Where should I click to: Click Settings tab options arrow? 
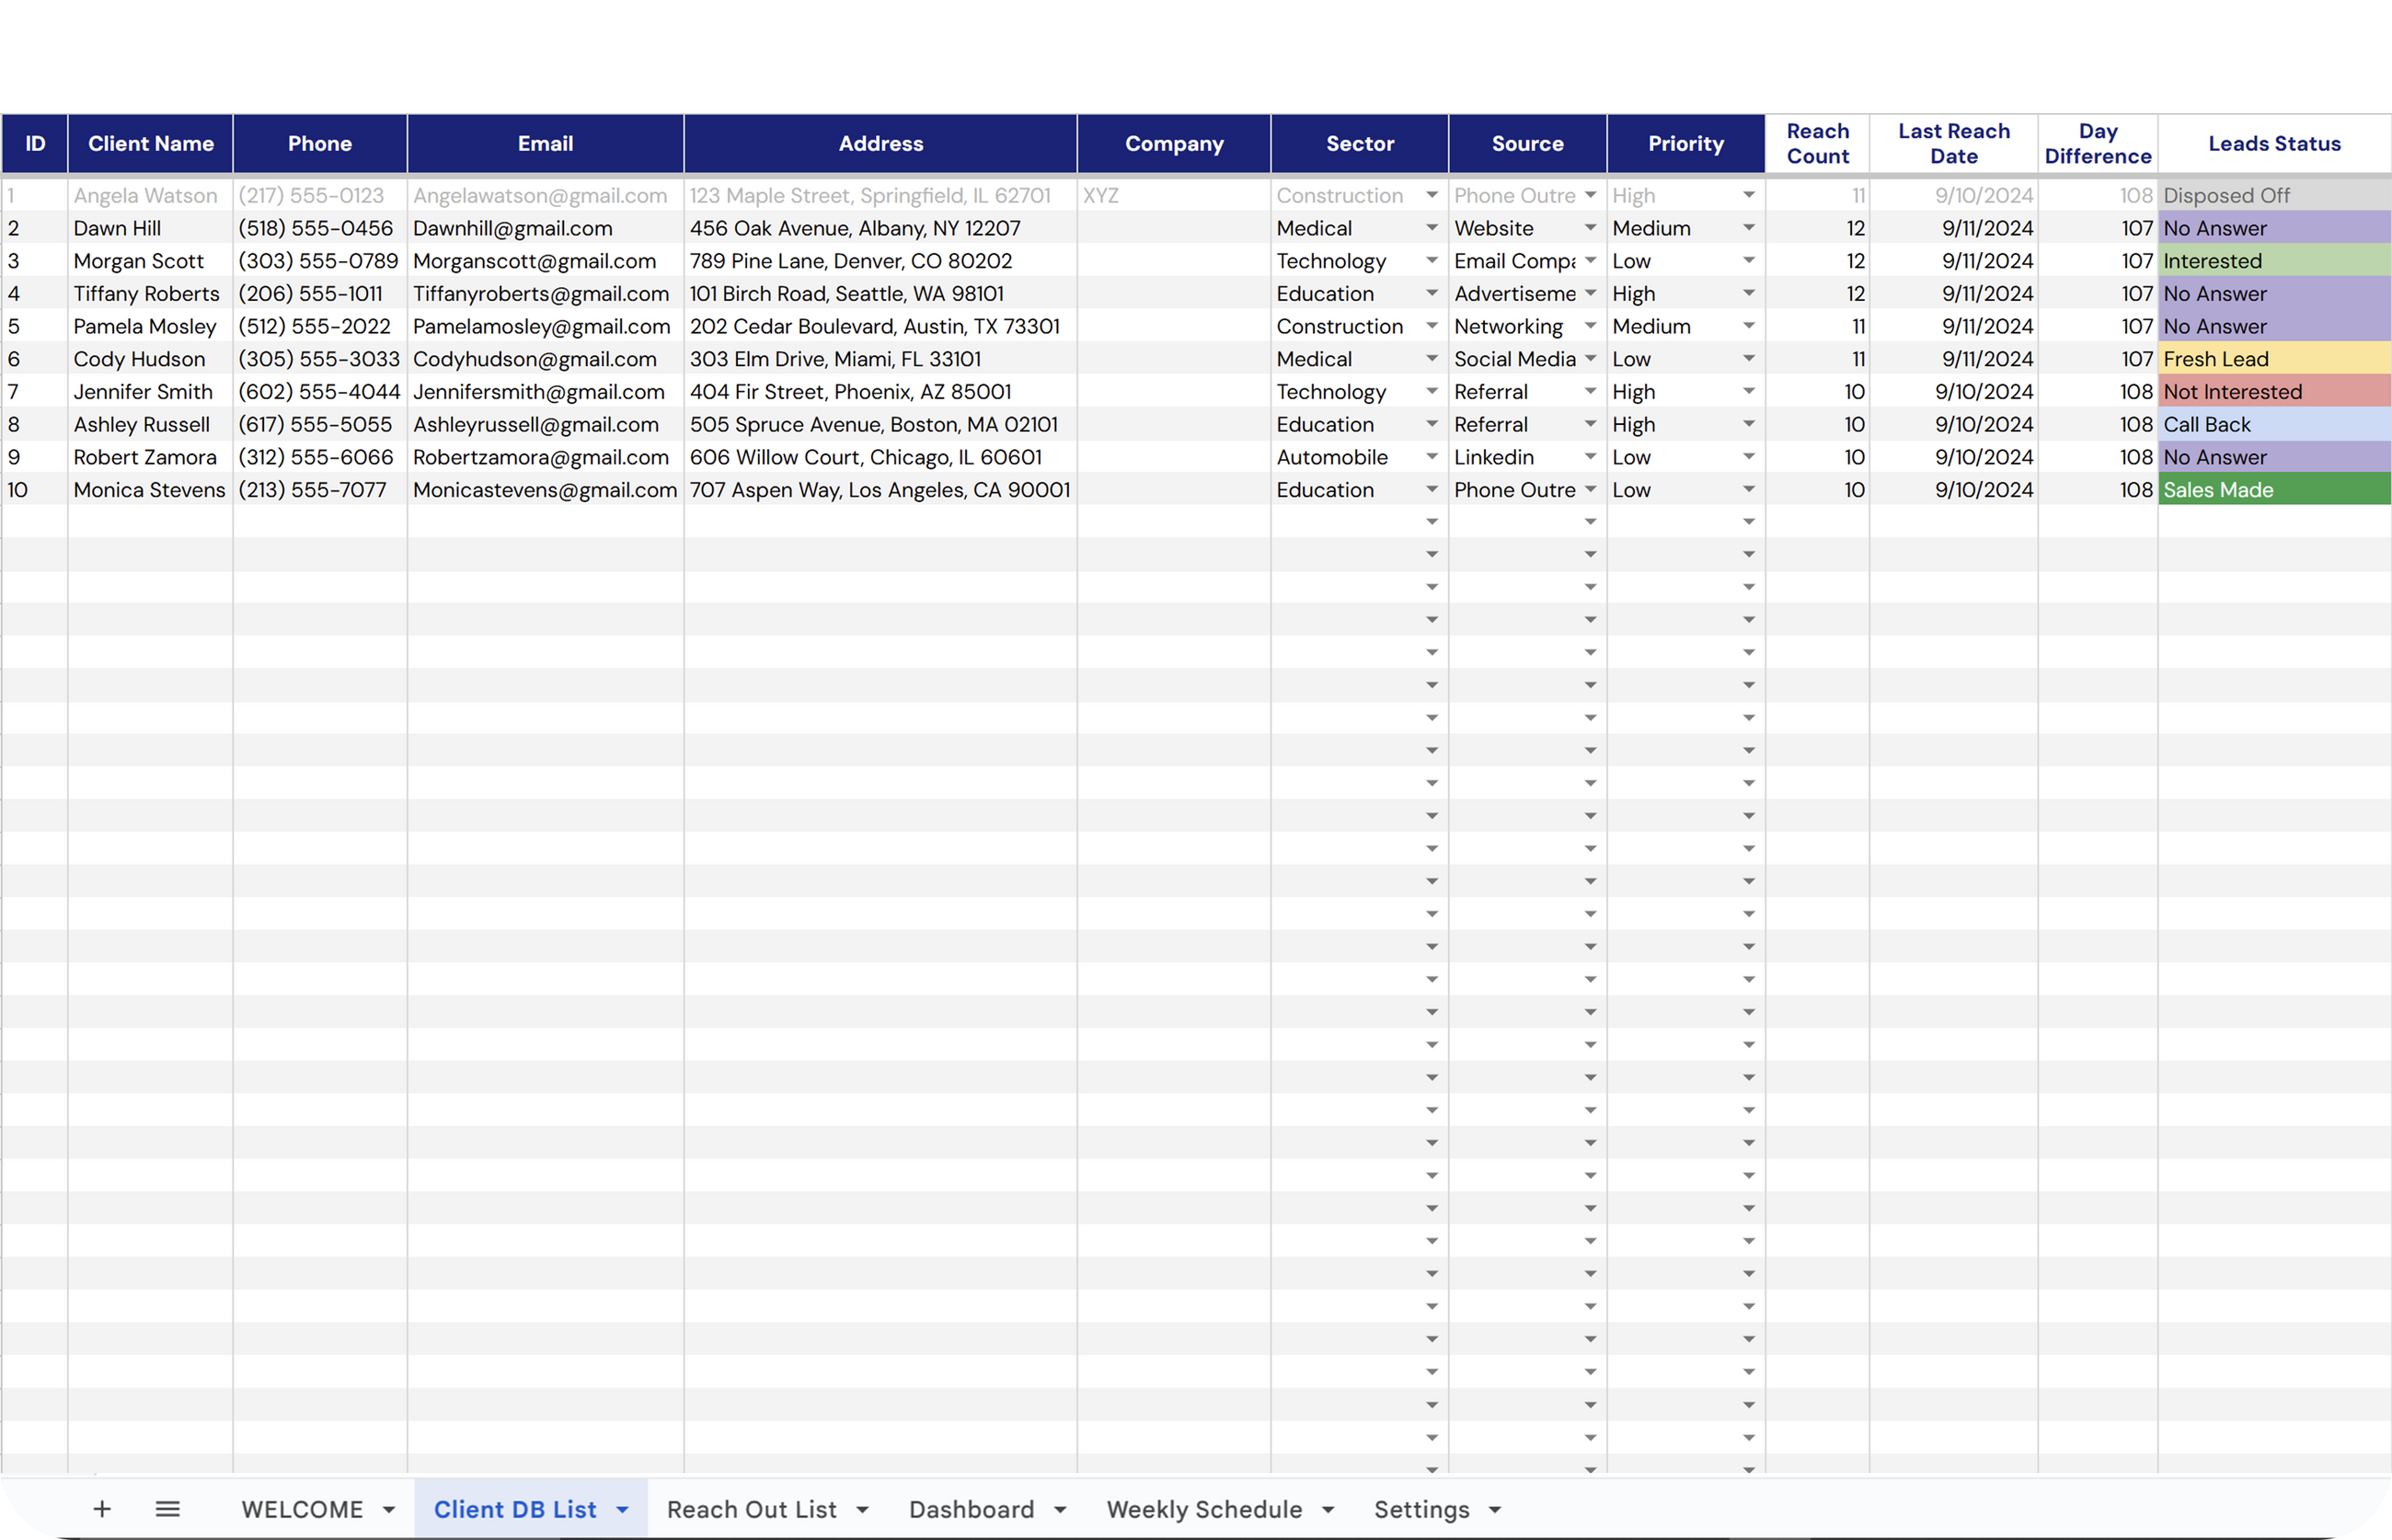click(x=1496, y=1510)
